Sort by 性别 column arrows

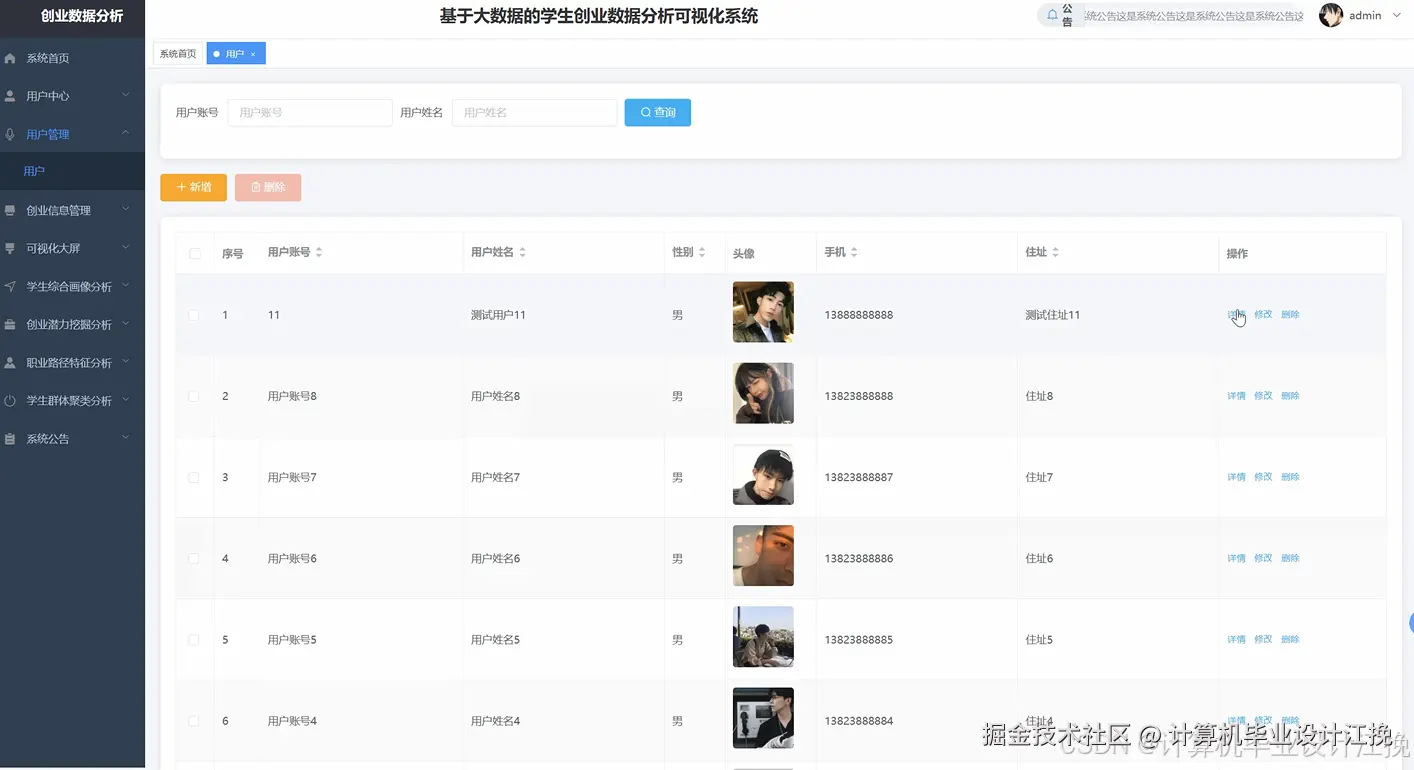click(702, 253)
